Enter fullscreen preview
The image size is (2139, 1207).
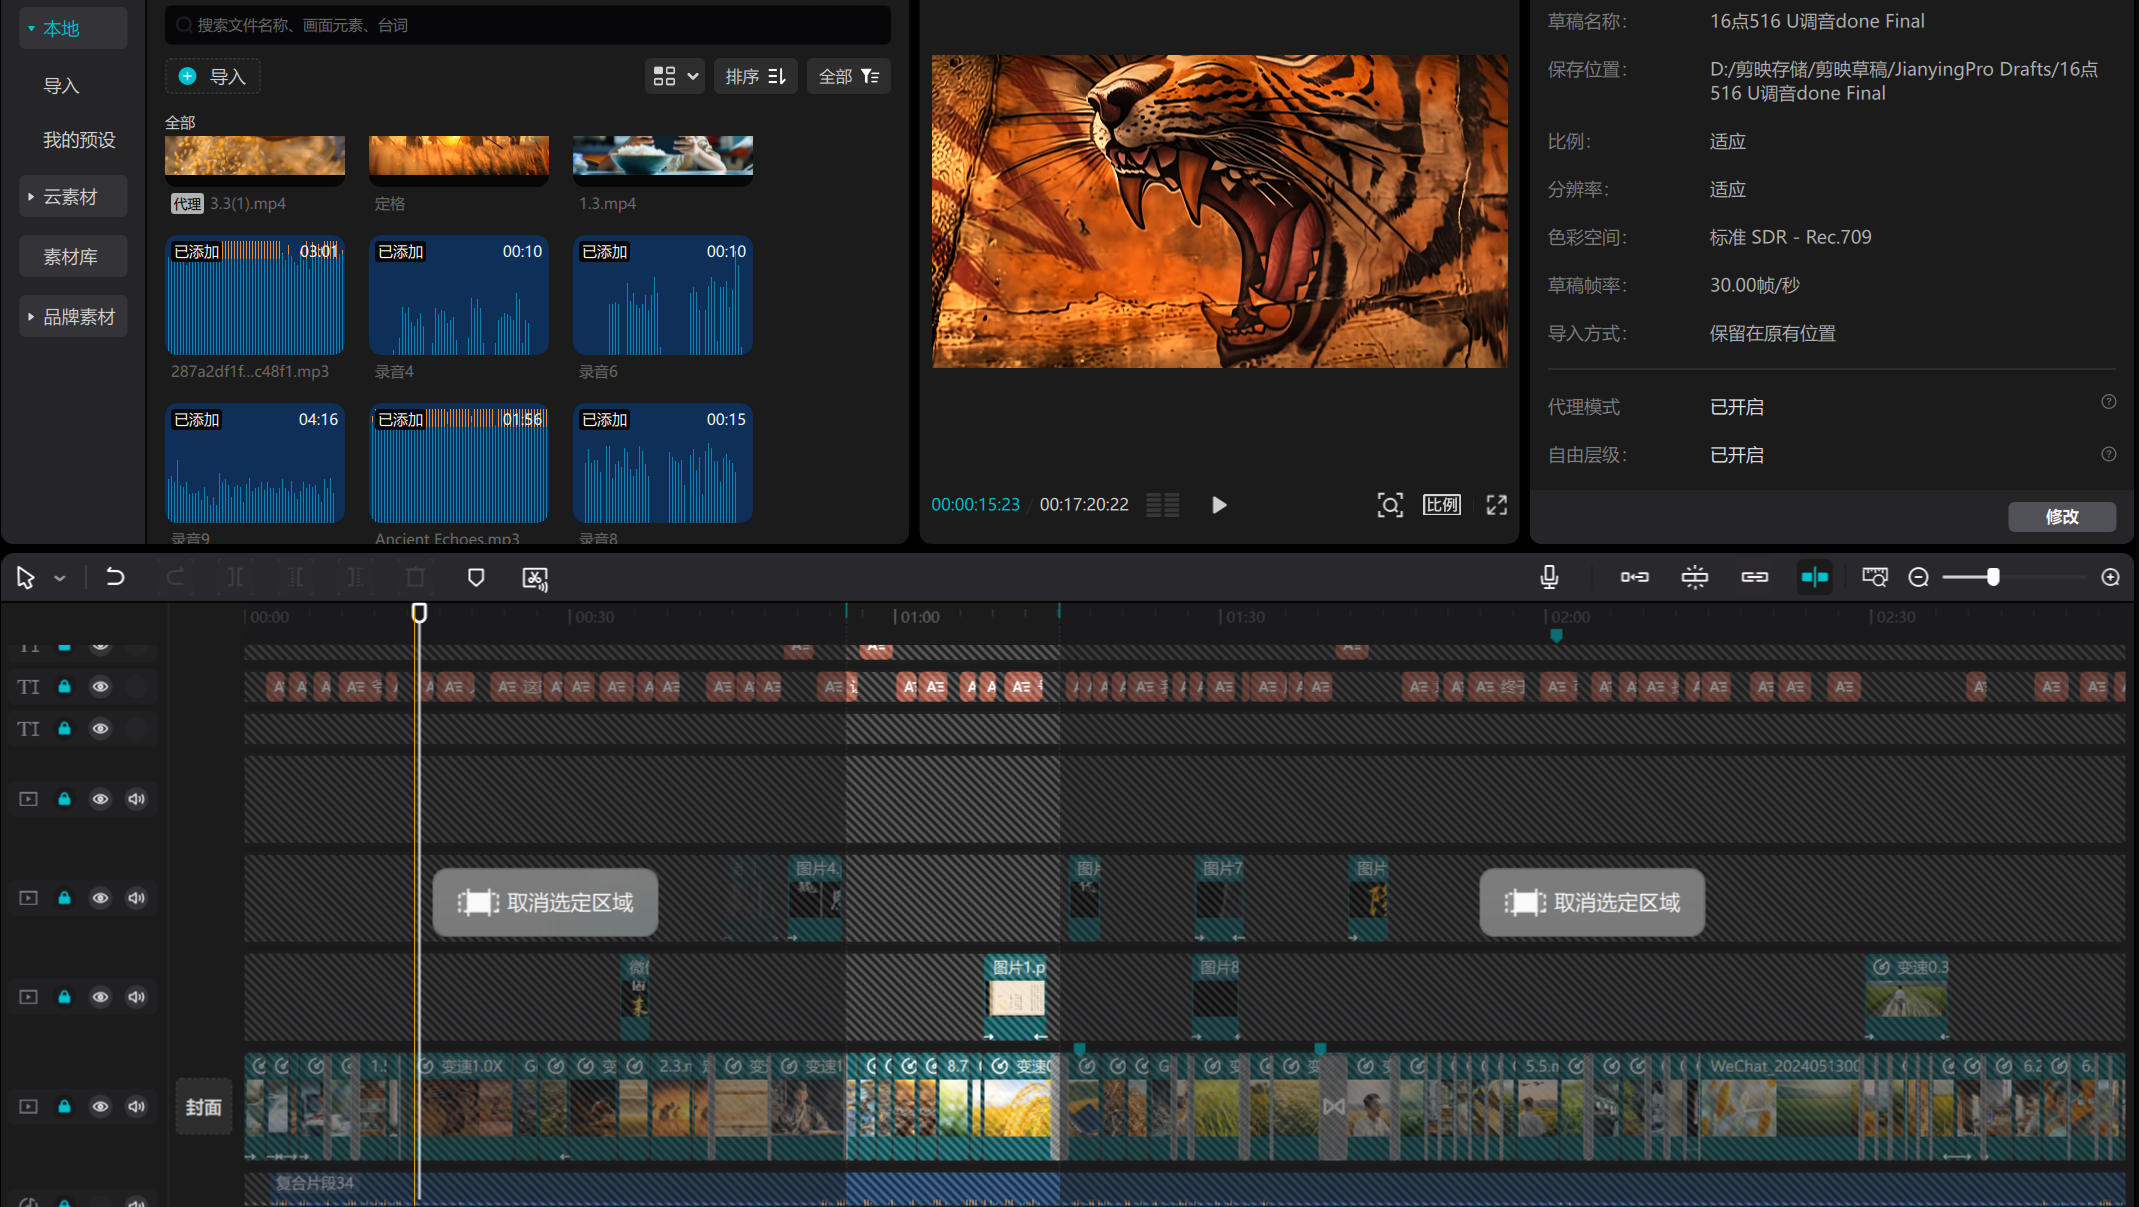(1496, 505)
